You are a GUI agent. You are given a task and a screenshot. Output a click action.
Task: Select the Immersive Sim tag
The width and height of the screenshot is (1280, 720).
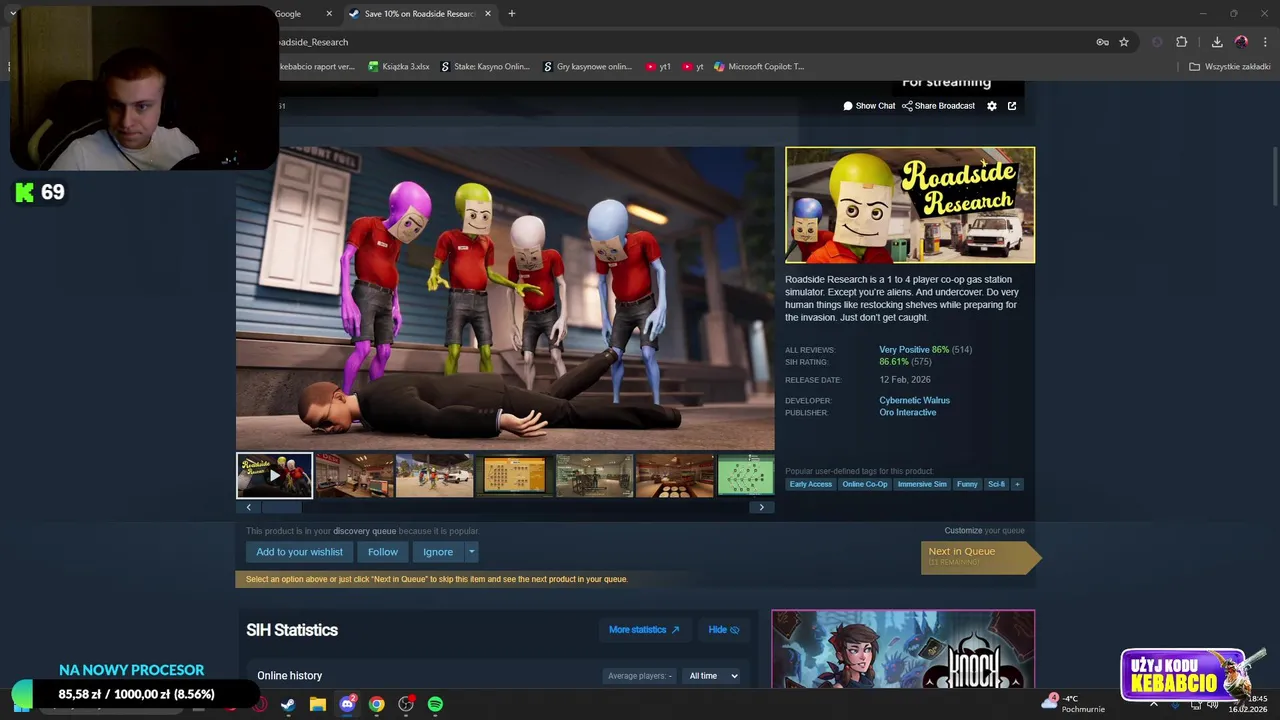click(x=922, y=484)
